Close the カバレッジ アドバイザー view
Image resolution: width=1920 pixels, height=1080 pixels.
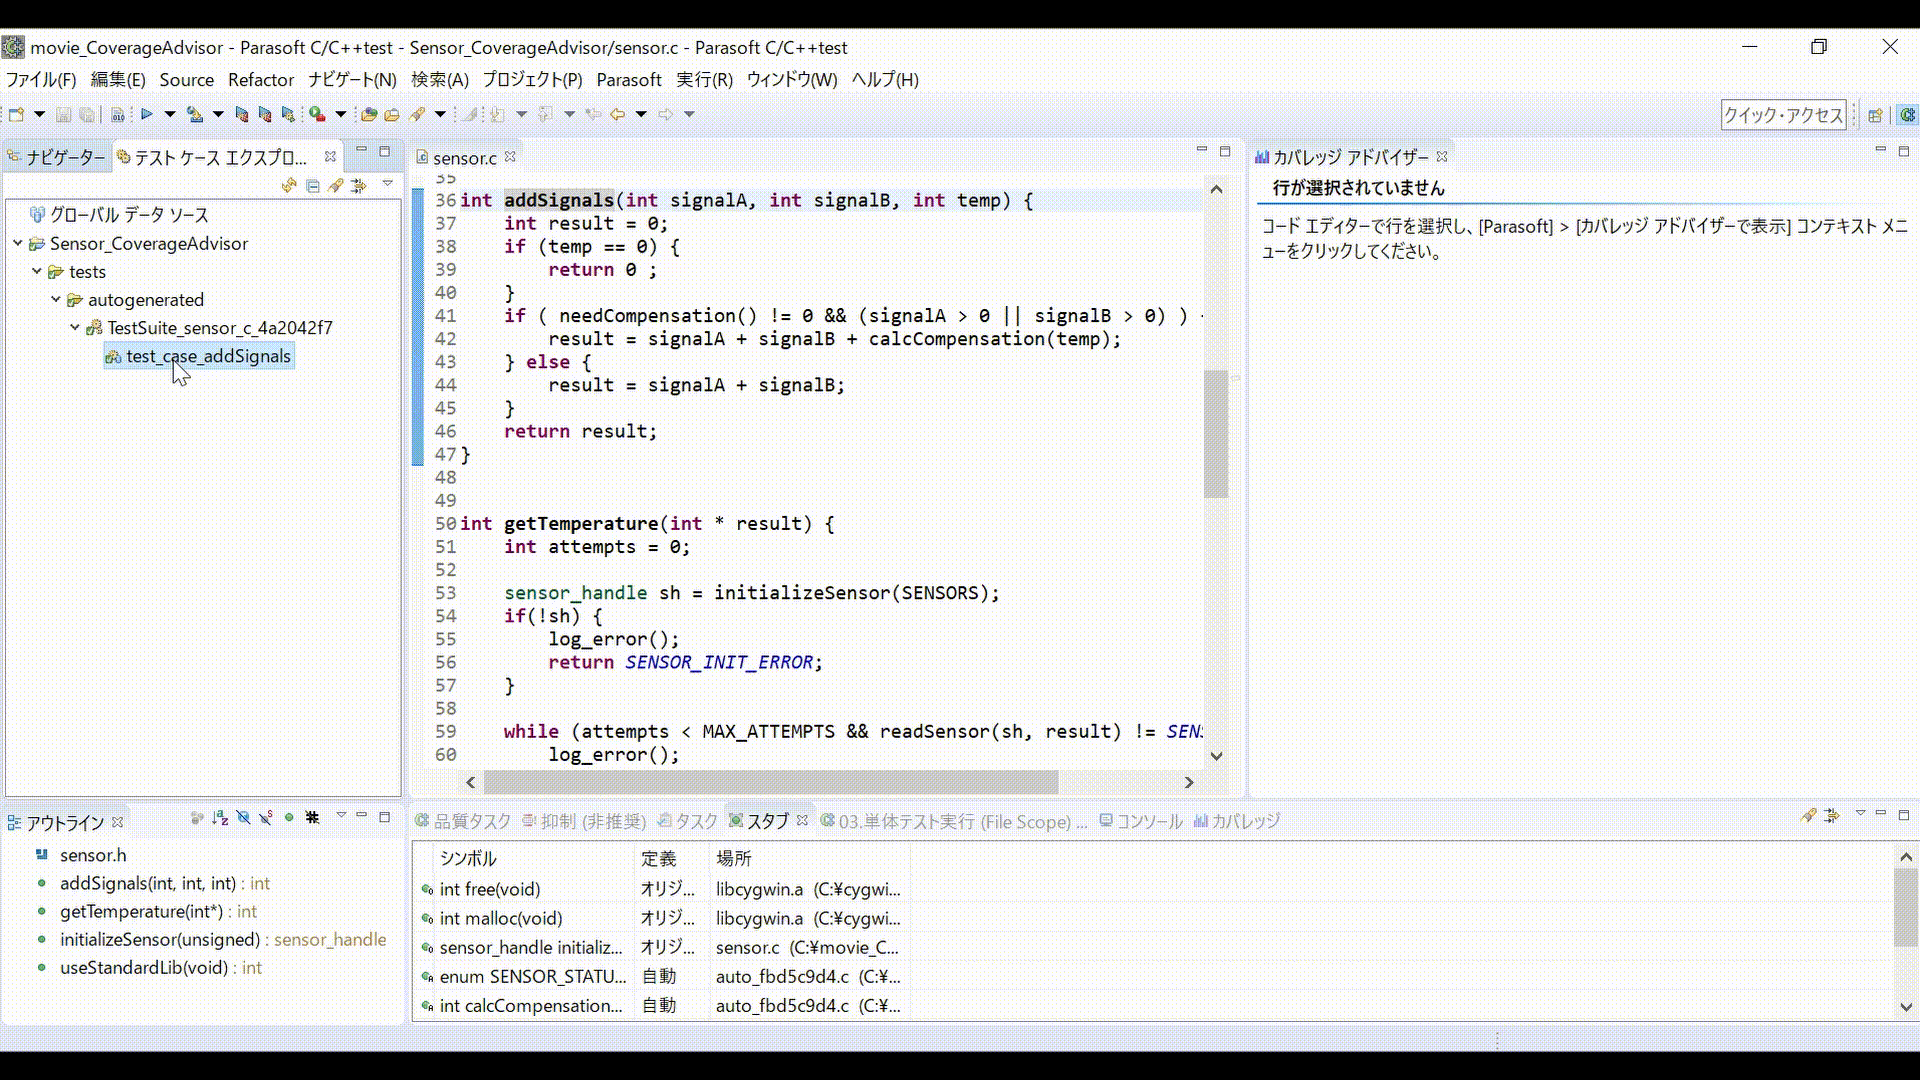point(1442,156)
